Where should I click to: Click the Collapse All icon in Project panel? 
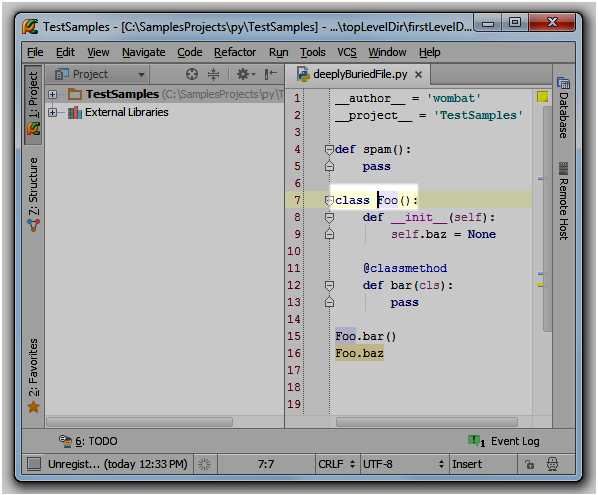coord(214,74)
